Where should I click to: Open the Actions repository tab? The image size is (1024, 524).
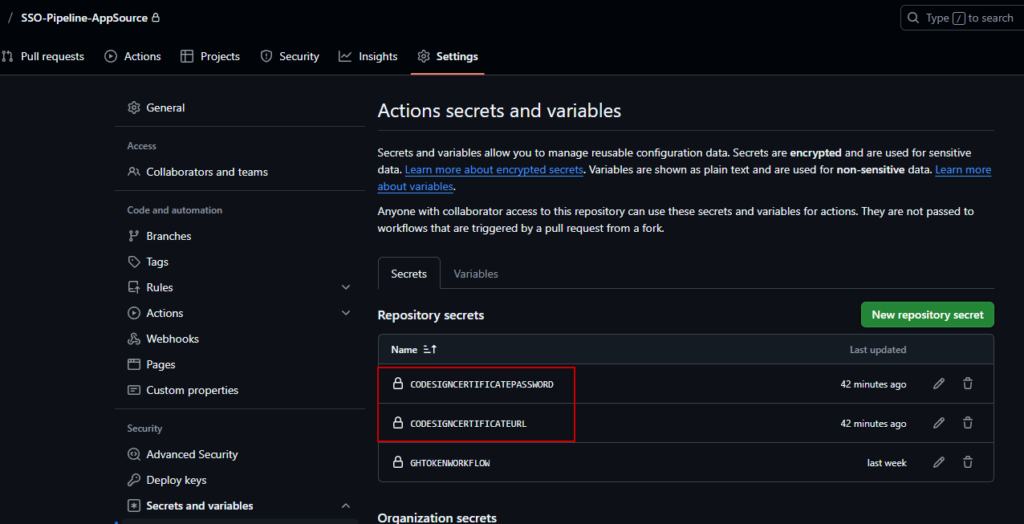pyautogui.click(x=133, y=56)
